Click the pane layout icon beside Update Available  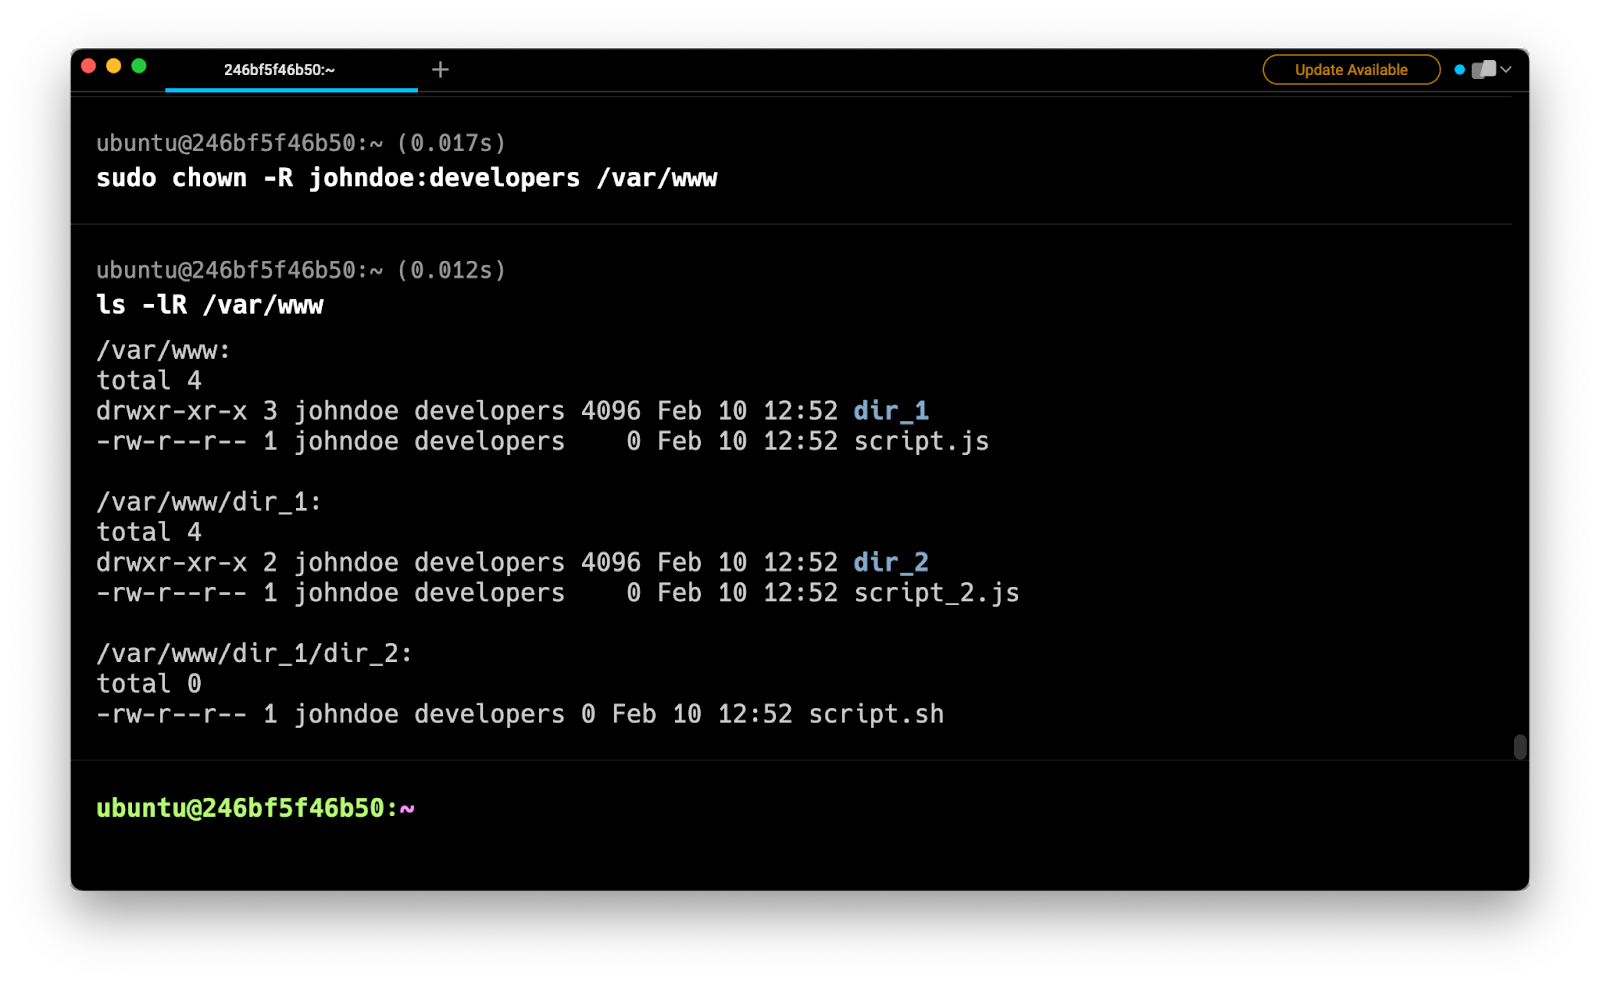coord(1483,69)
